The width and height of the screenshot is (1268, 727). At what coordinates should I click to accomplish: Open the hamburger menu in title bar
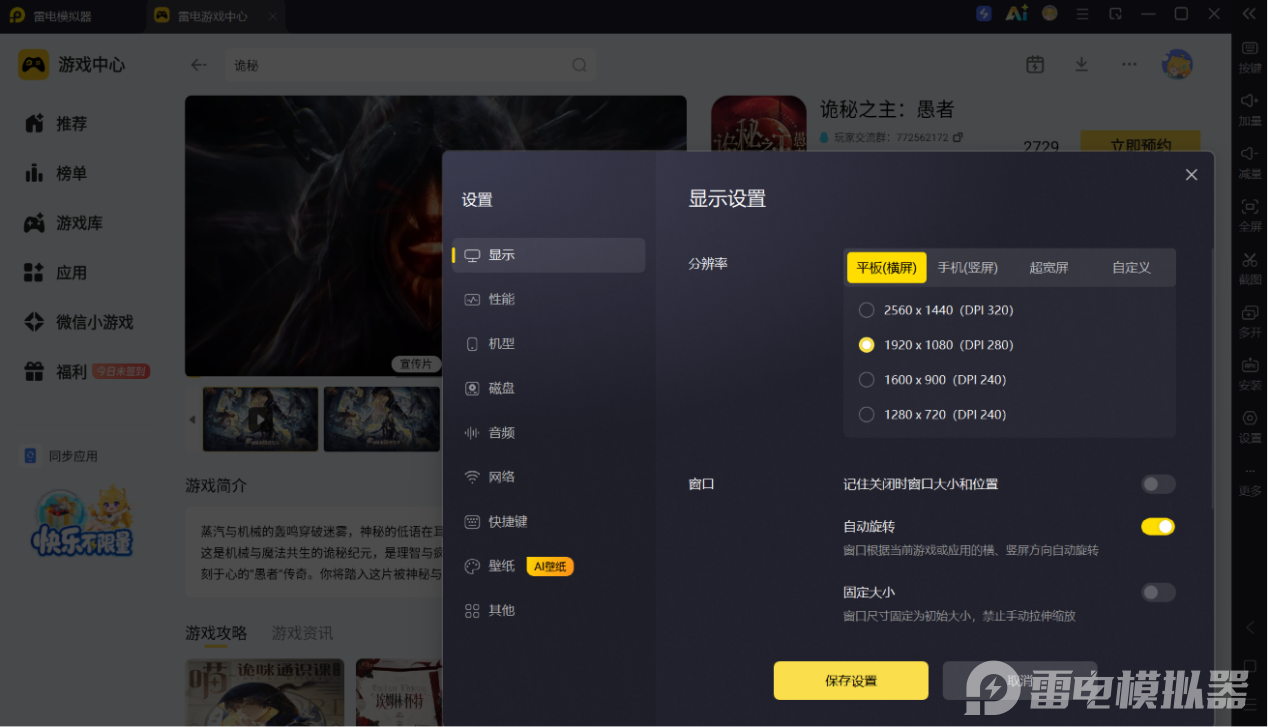(1084, 13)
